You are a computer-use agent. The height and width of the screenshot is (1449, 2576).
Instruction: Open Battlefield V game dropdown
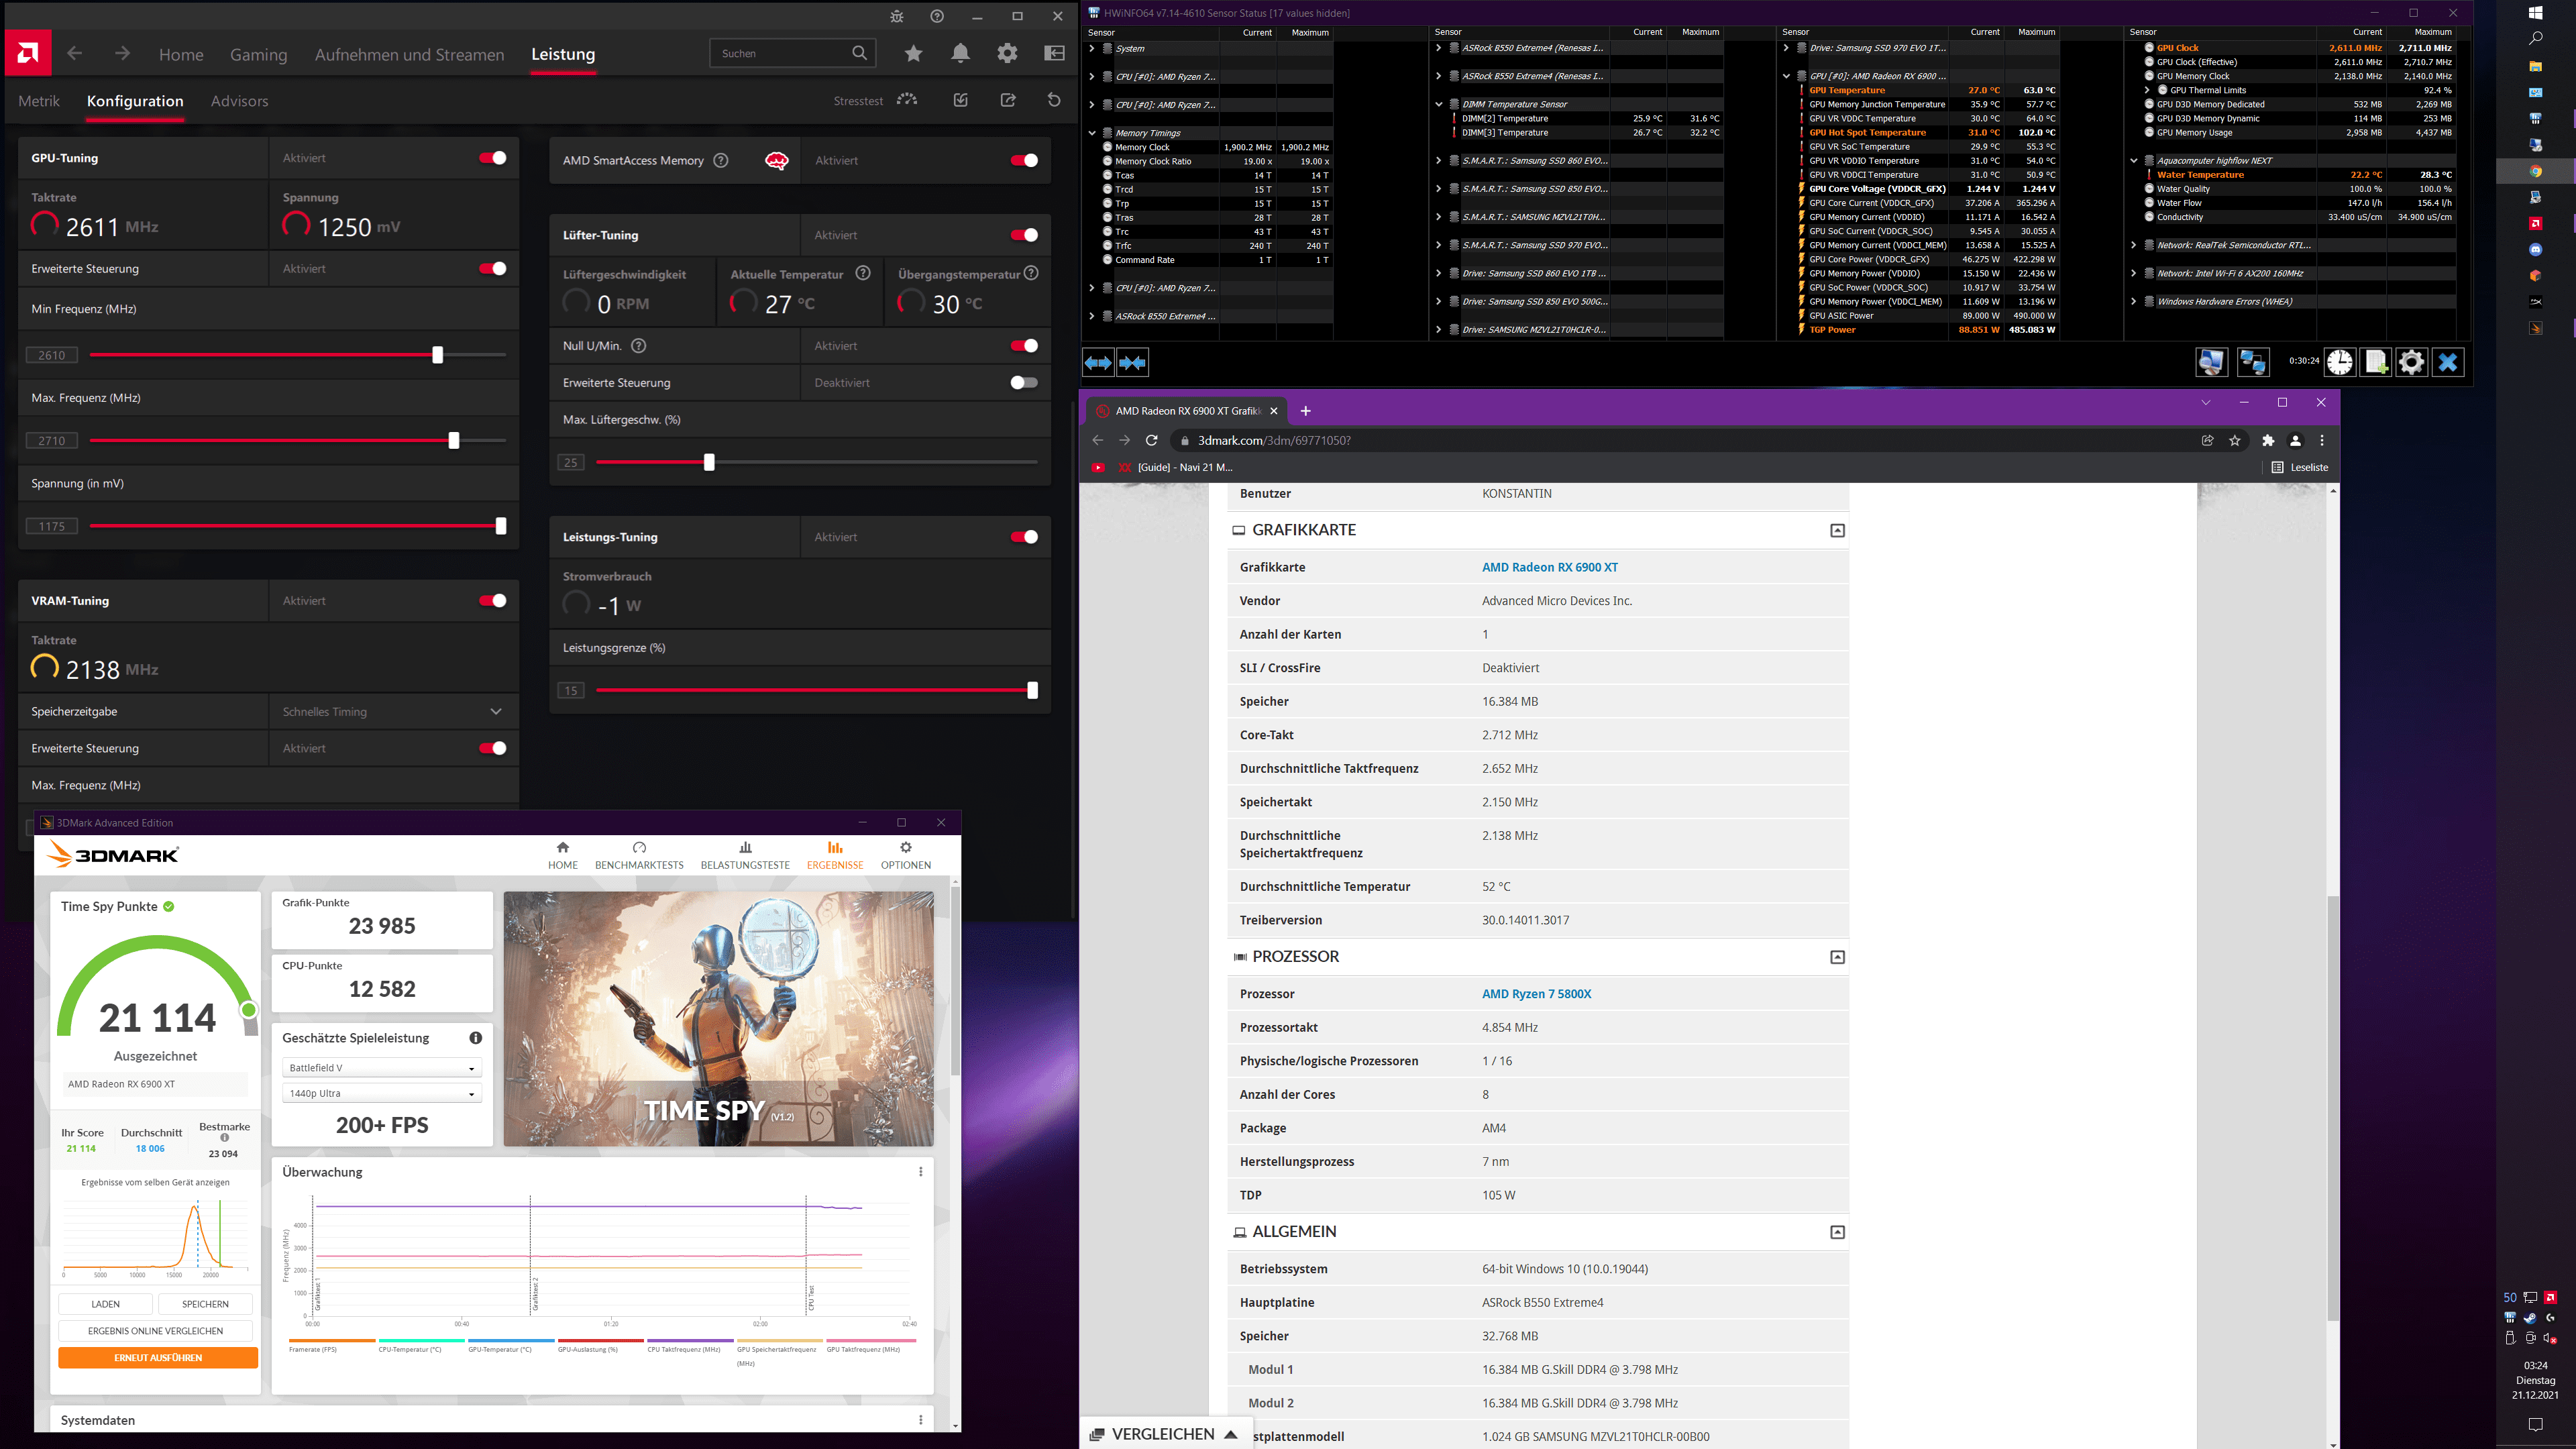[x=382, y=1068]
